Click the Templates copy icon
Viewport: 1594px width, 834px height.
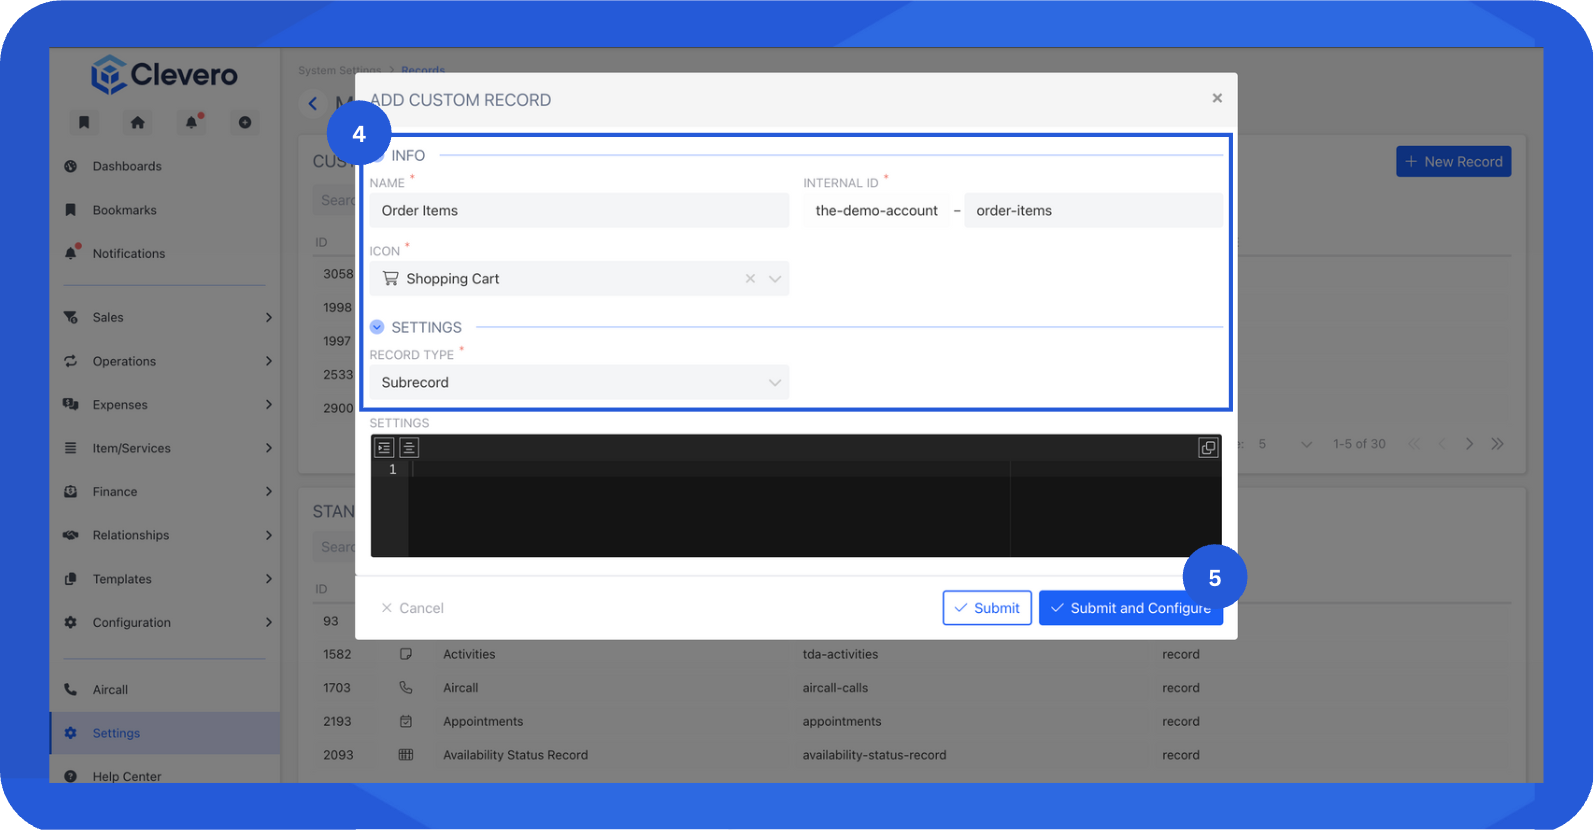(71, 579)
